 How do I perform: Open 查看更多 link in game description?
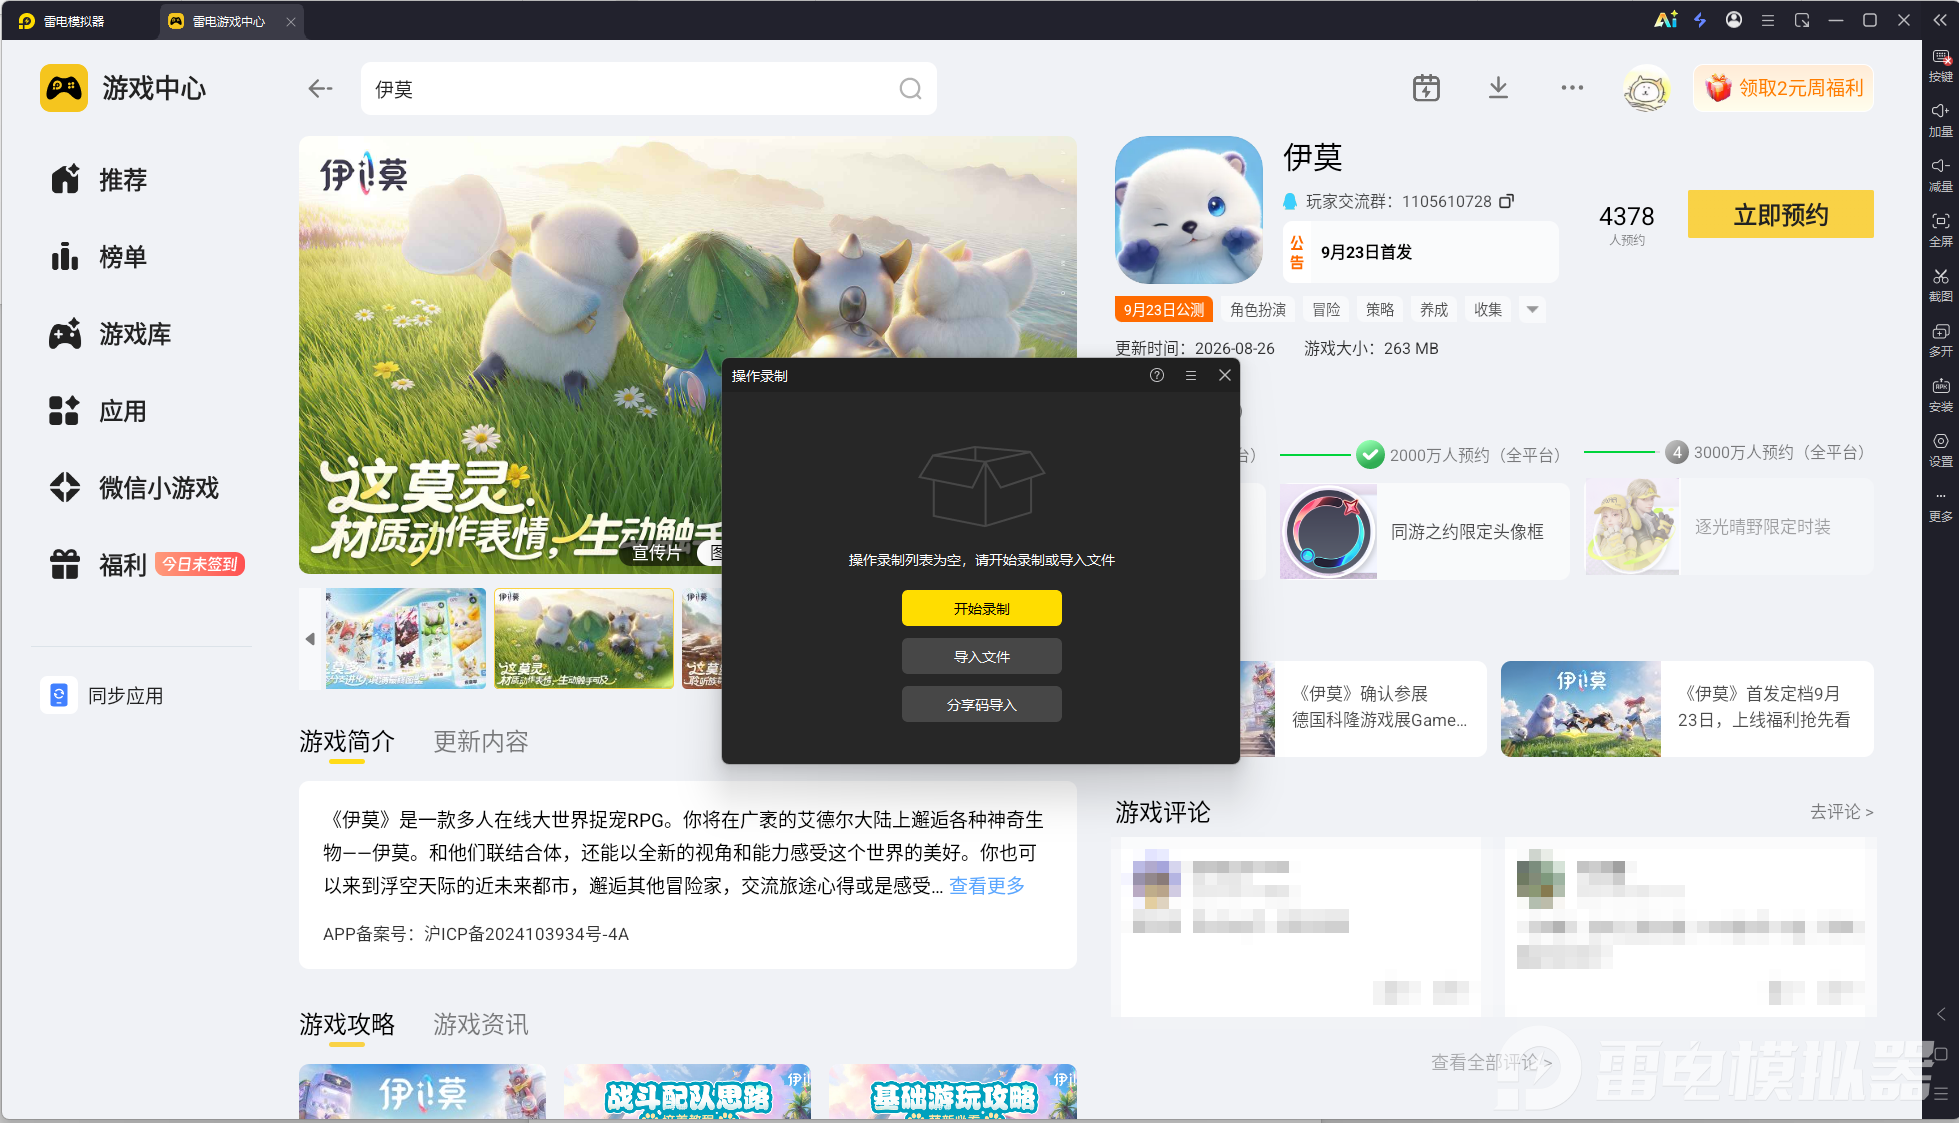point(987,886)
